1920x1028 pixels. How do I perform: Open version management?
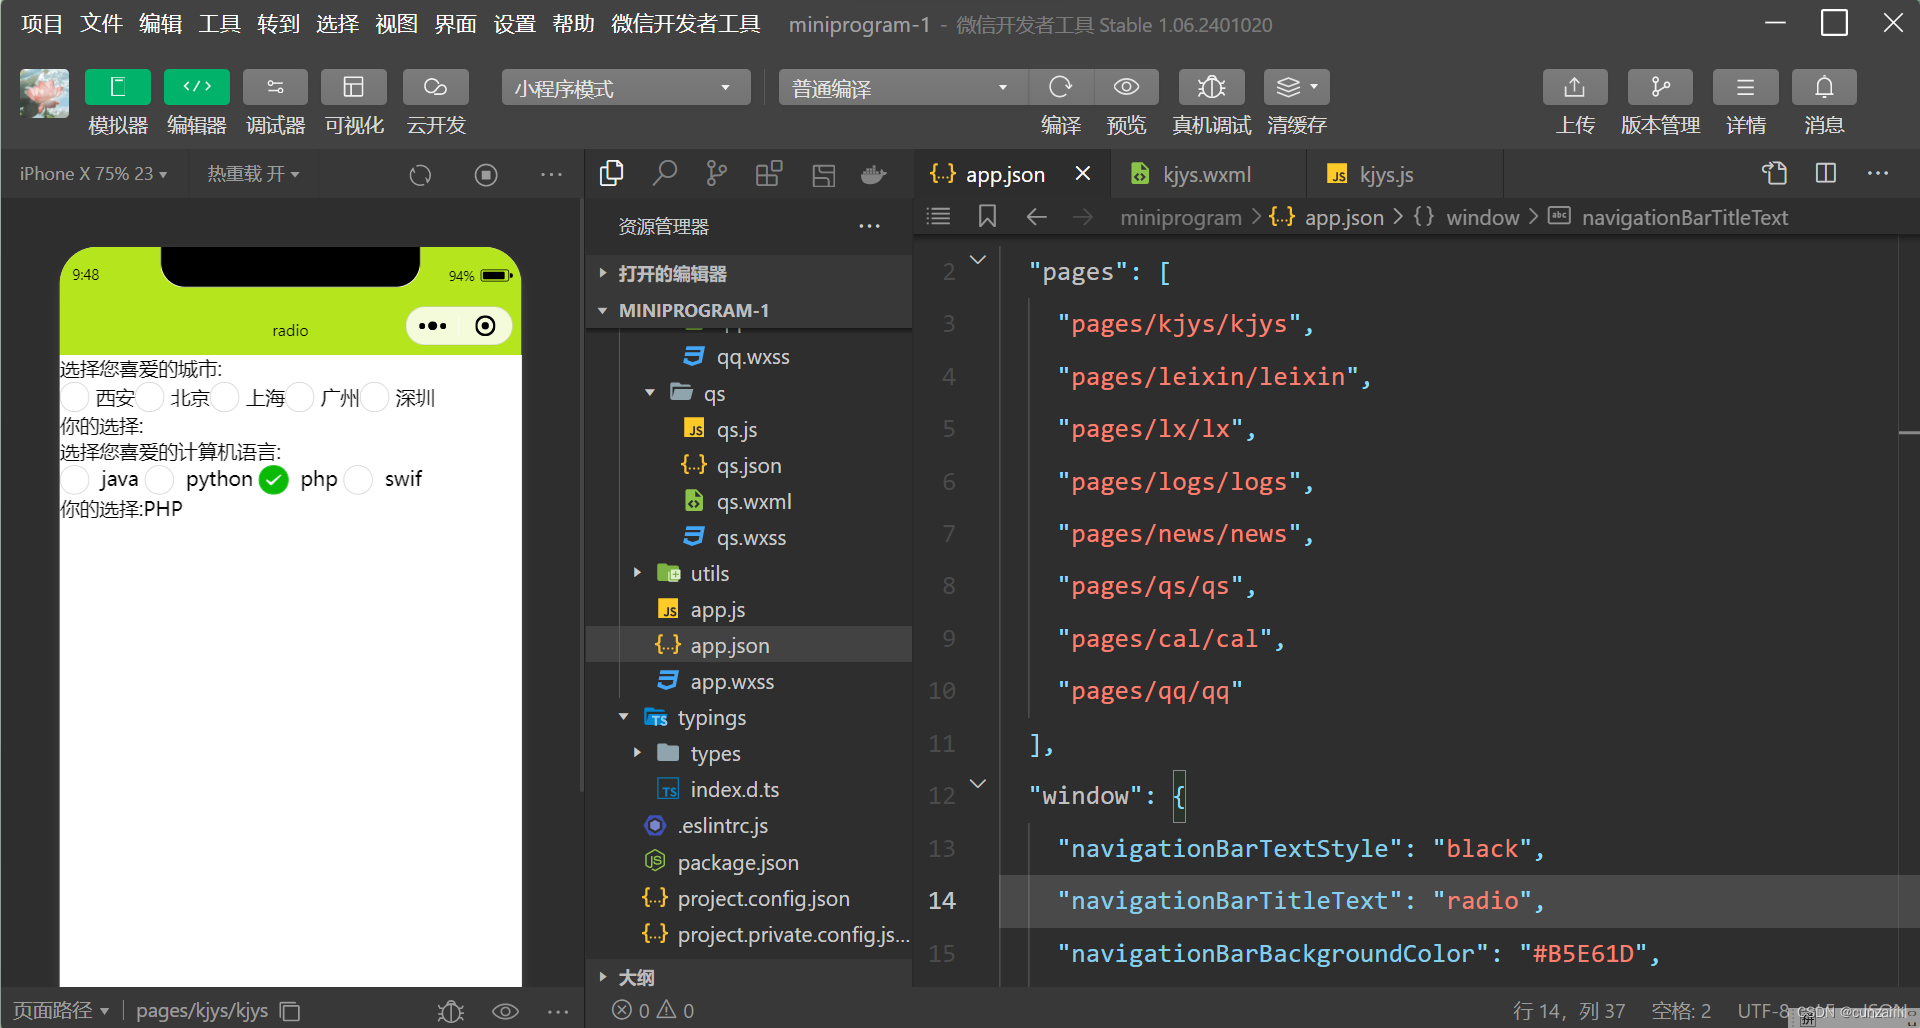1660,87
